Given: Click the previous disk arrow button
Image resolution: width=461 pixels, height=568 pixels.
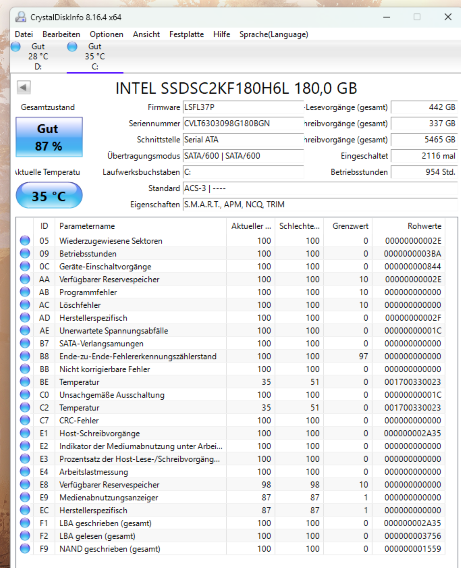Looking at the screenshot, I should click(24, 87).
